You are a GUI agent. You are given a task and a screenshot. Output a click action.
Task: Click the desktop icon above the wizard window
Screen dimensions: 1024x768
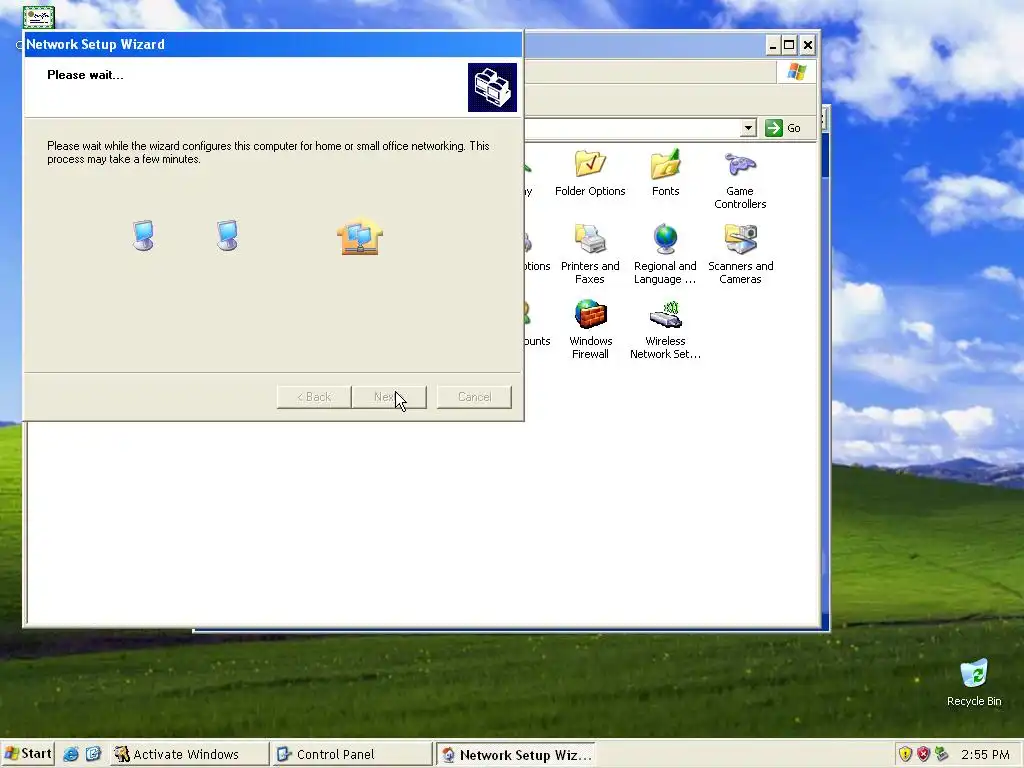click(39, 17)
